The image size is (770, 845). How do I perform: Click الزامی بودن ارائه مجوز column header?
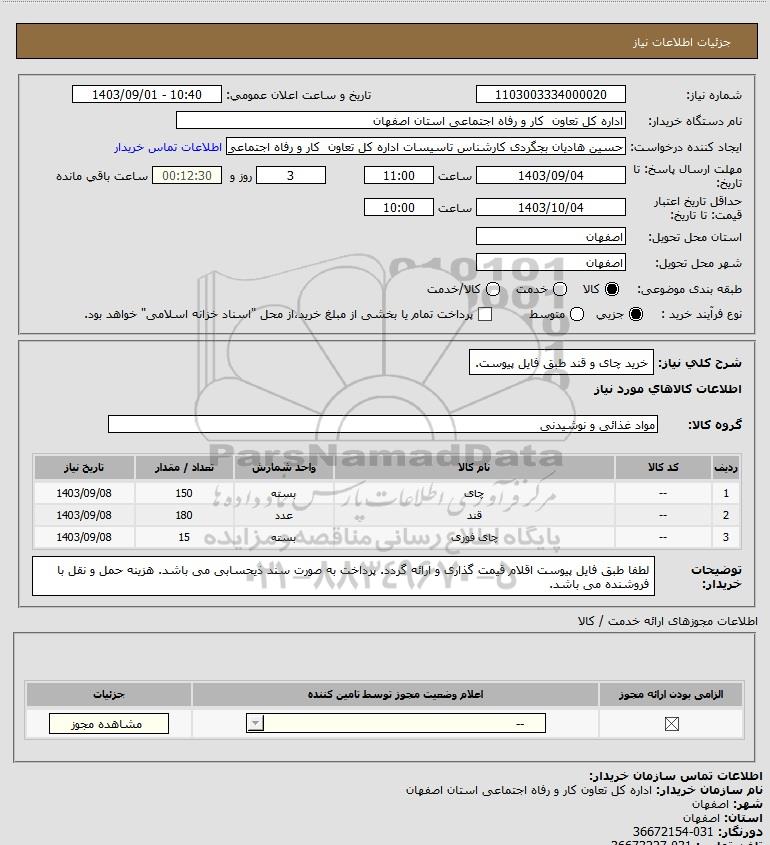671,694
